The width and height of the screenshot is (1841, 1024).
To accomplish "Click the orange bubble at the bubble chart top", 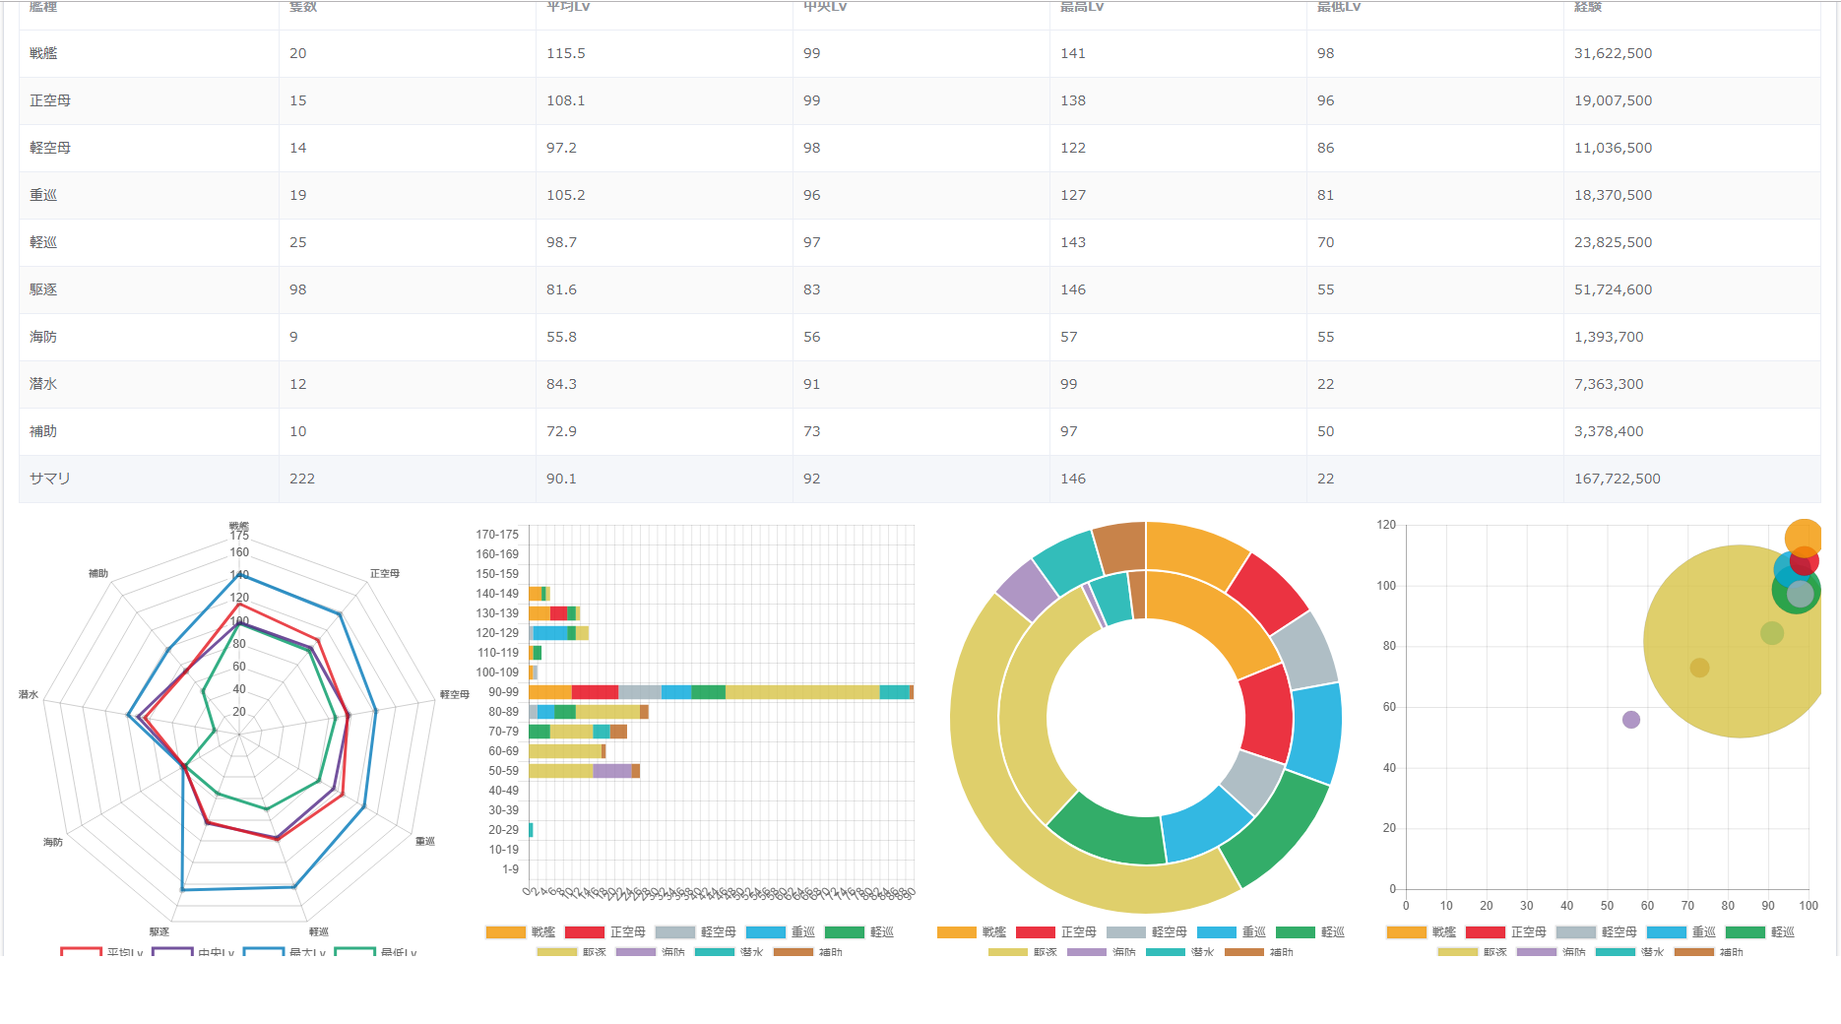I will (1803, 538).
